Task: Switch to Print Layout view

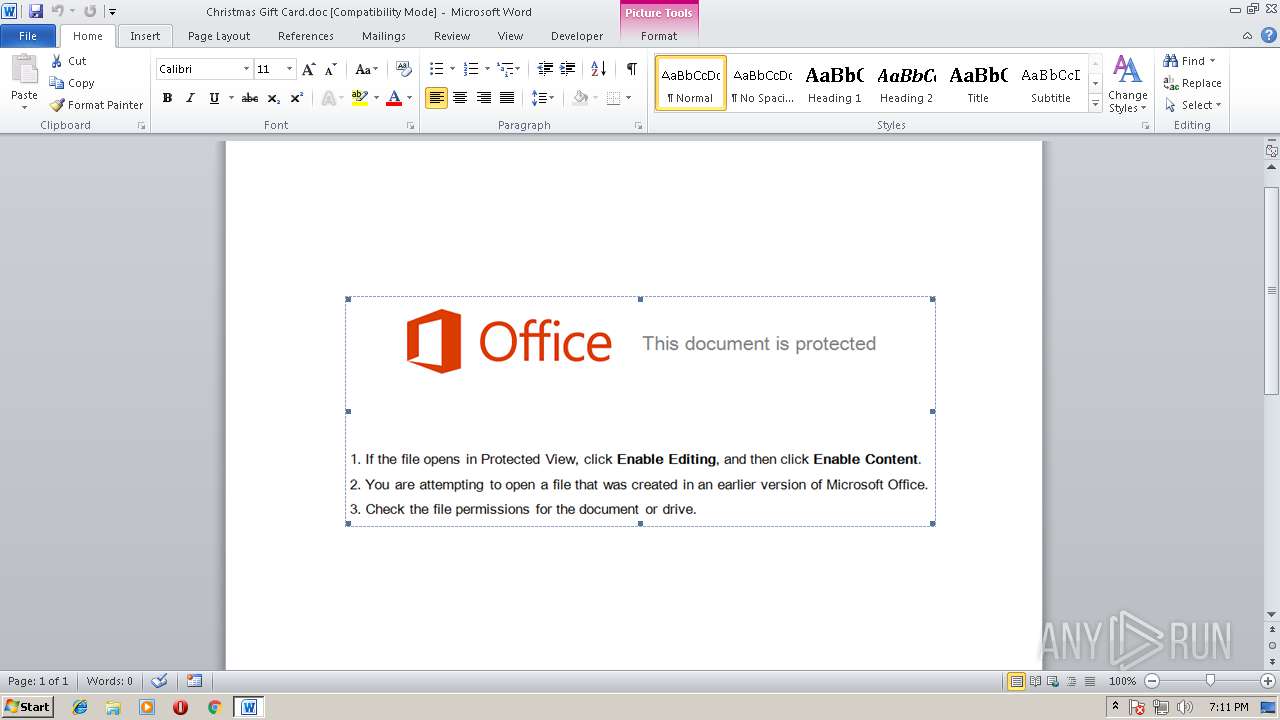Action: pyautogui.click(x=1016, y=681)
